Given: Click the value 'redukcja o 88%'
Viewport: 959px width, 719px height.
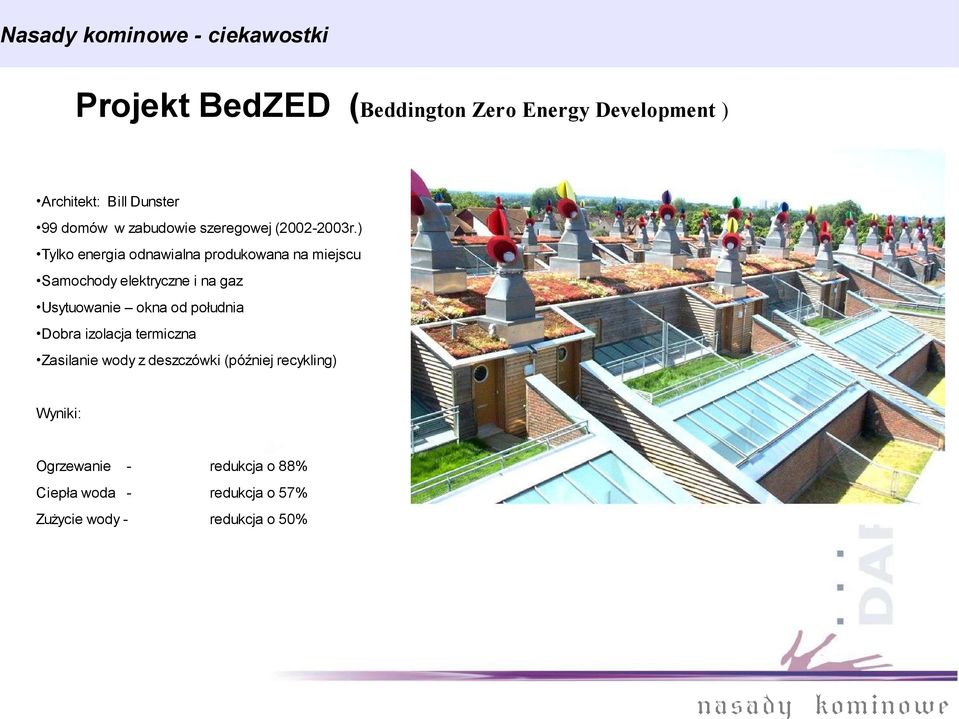Looking at the screenshot, I should click(258, 466).
